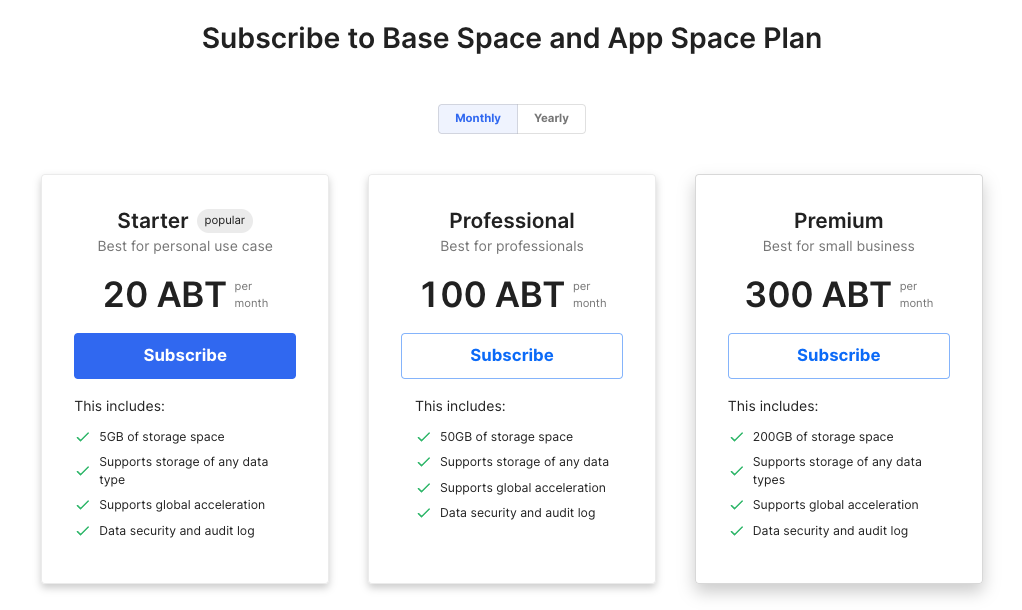1022x610 pixels.
Task: Click the Professional plan title
Action: pos(511,221)
